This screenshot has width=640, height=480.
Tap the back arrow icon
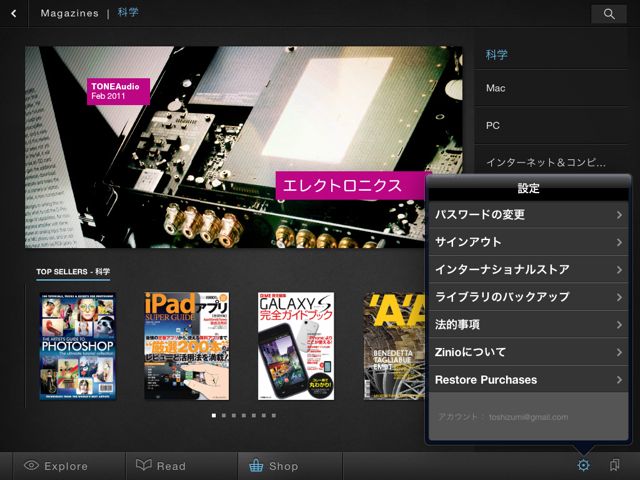point(14,13)
